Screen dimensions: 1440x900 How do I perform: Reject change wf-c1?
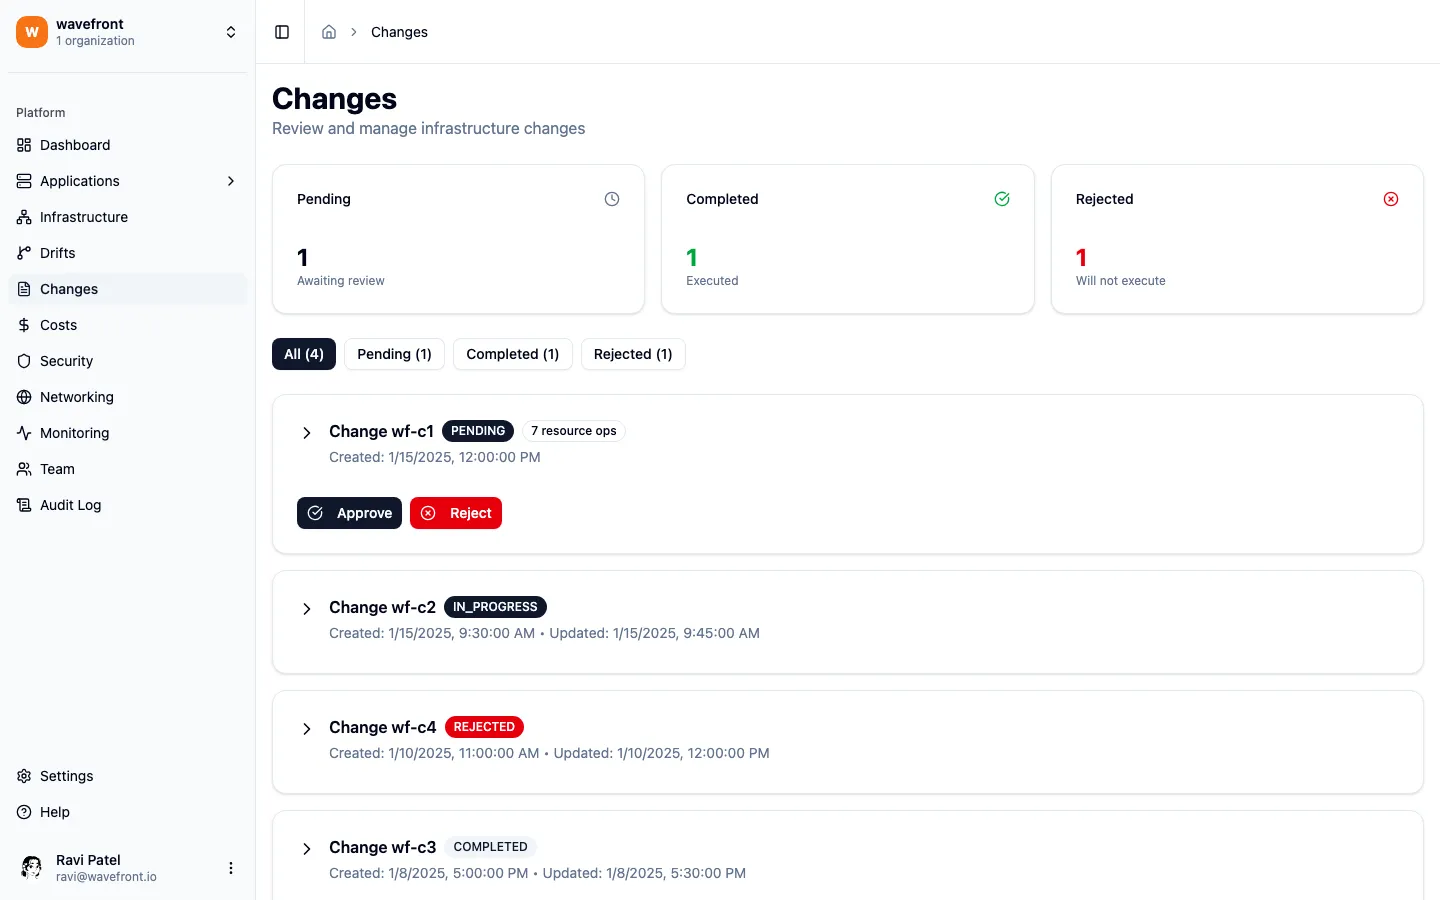(456, 513)
